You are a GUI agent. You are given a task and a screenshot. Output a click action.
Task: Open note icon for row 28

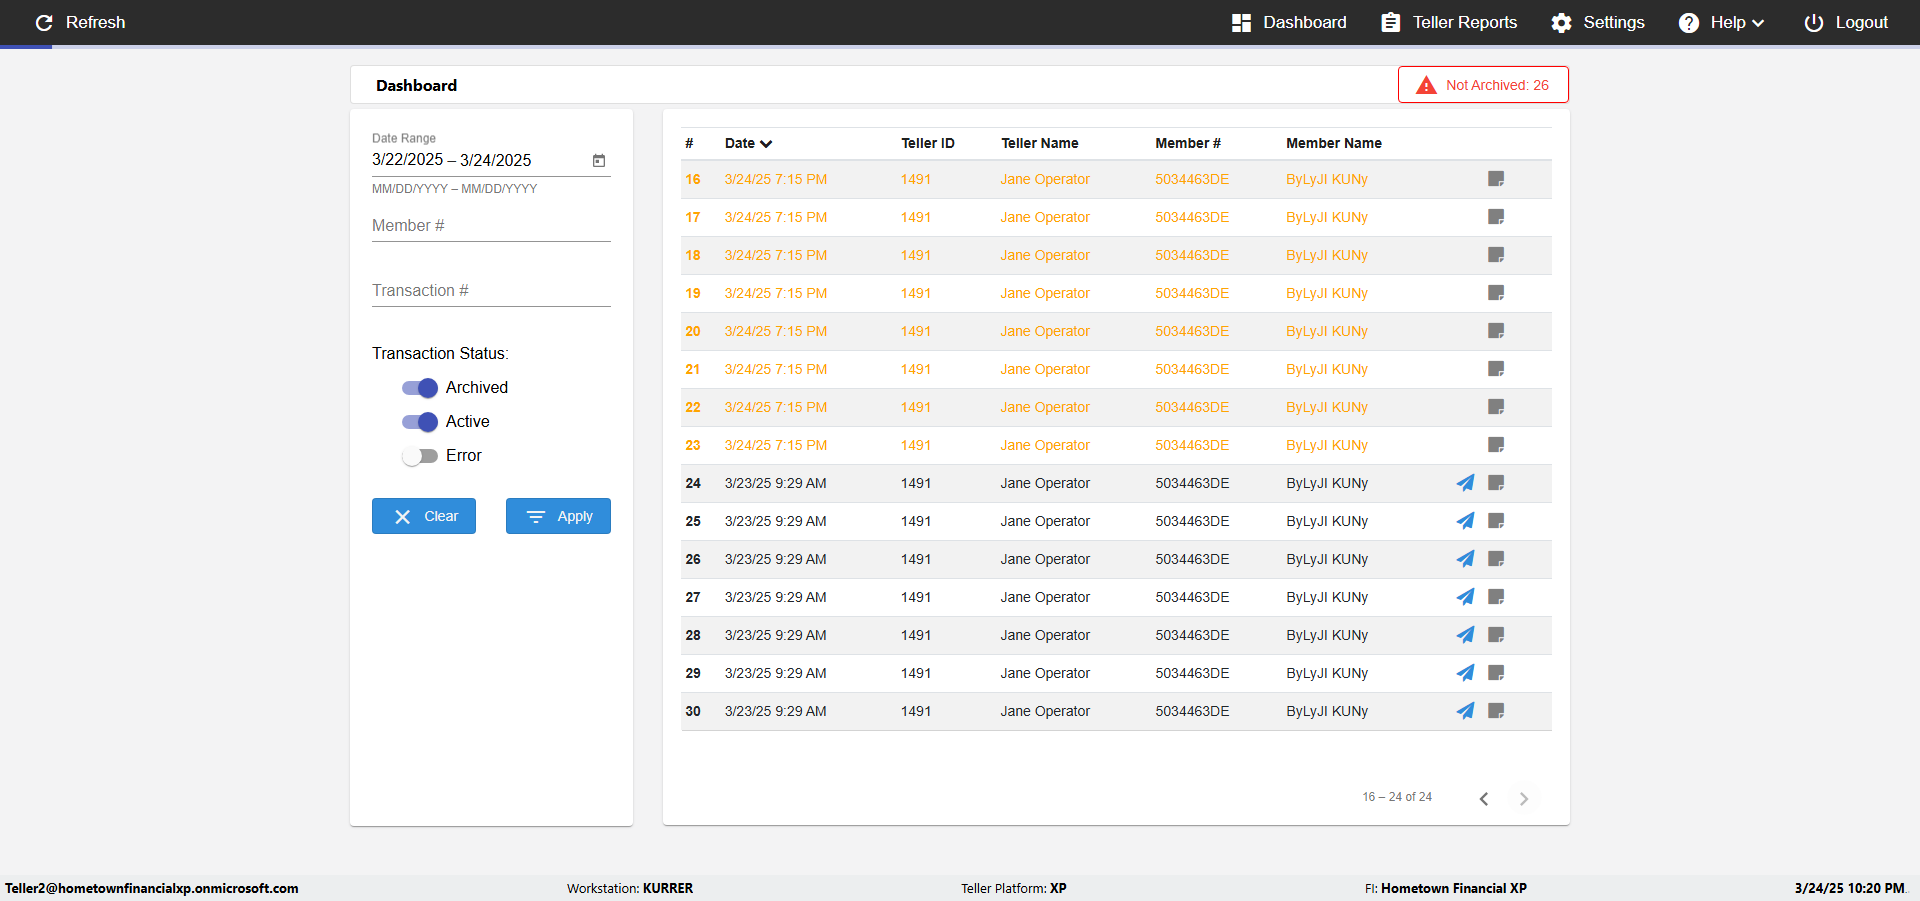1496,635
